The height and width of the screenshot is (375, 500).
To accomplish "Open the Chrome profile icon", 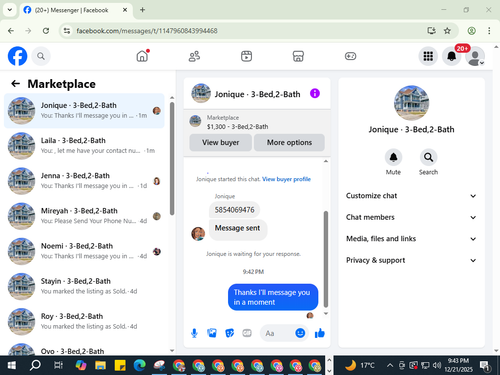I will [x=471, y=31].
